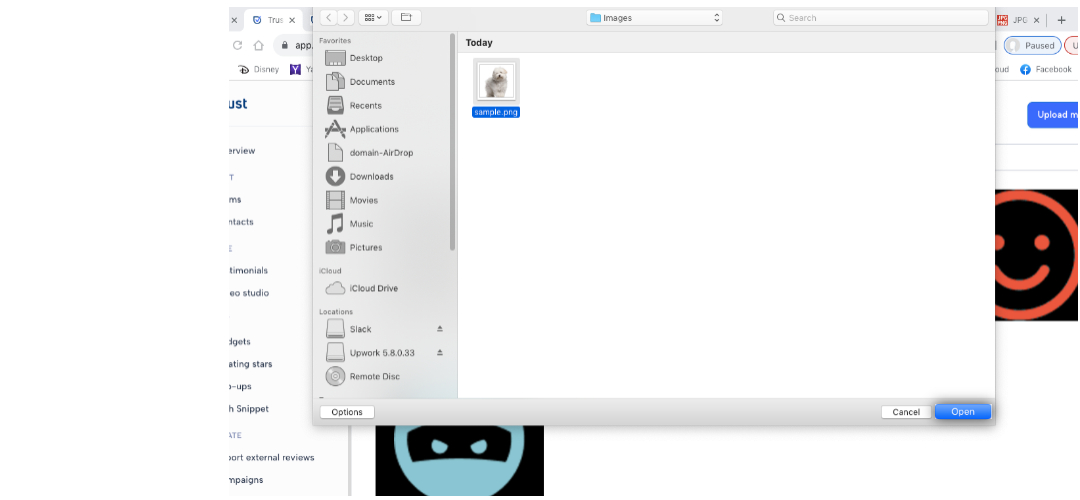Open Pop-ups in the web app sidebar
The image size is (1080, 500).
[x=240, y=386]
